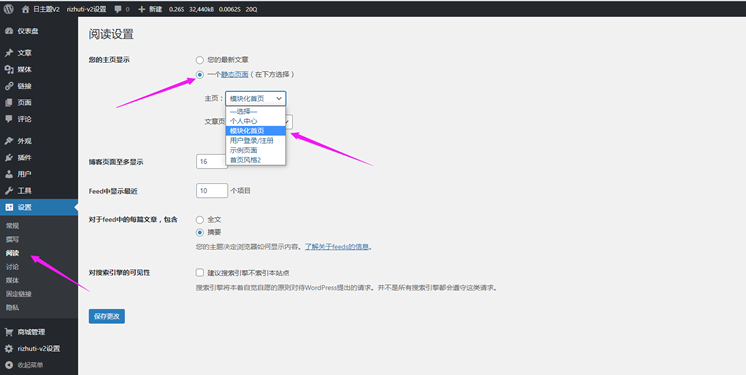
Task: Choose 个人中心 in homepage dropdown list
Action: point(255,121)
